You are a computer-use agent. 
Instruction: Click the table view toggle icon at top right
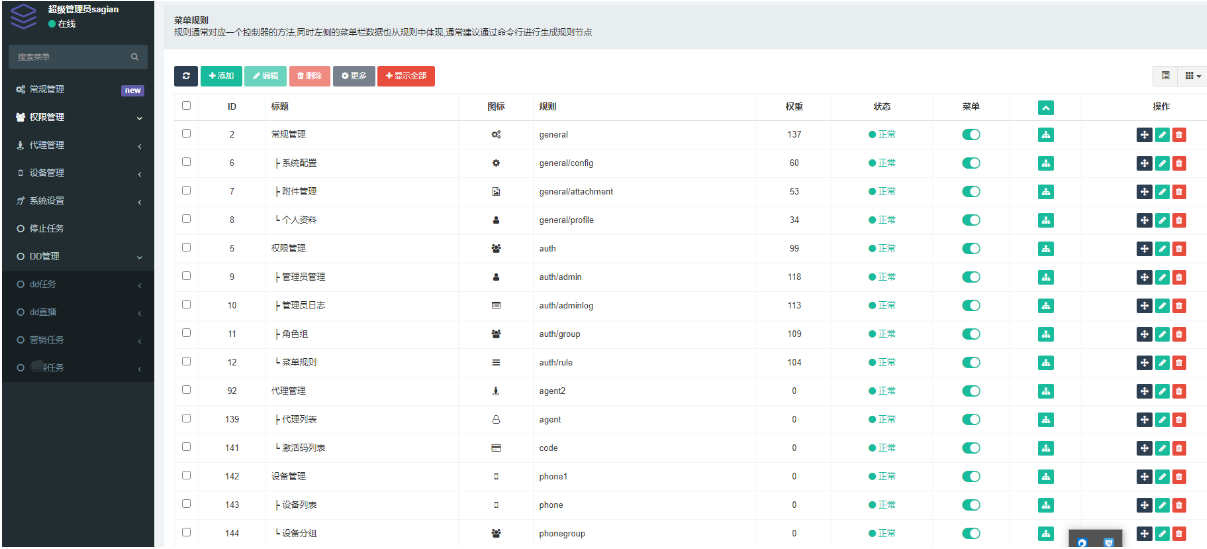tap(1166, 75)
